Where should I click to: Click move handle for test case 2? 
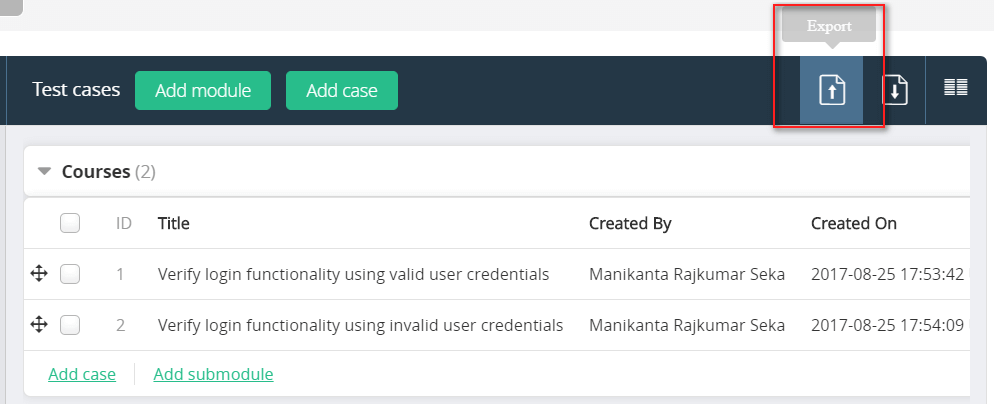click(x=39, y=325)
